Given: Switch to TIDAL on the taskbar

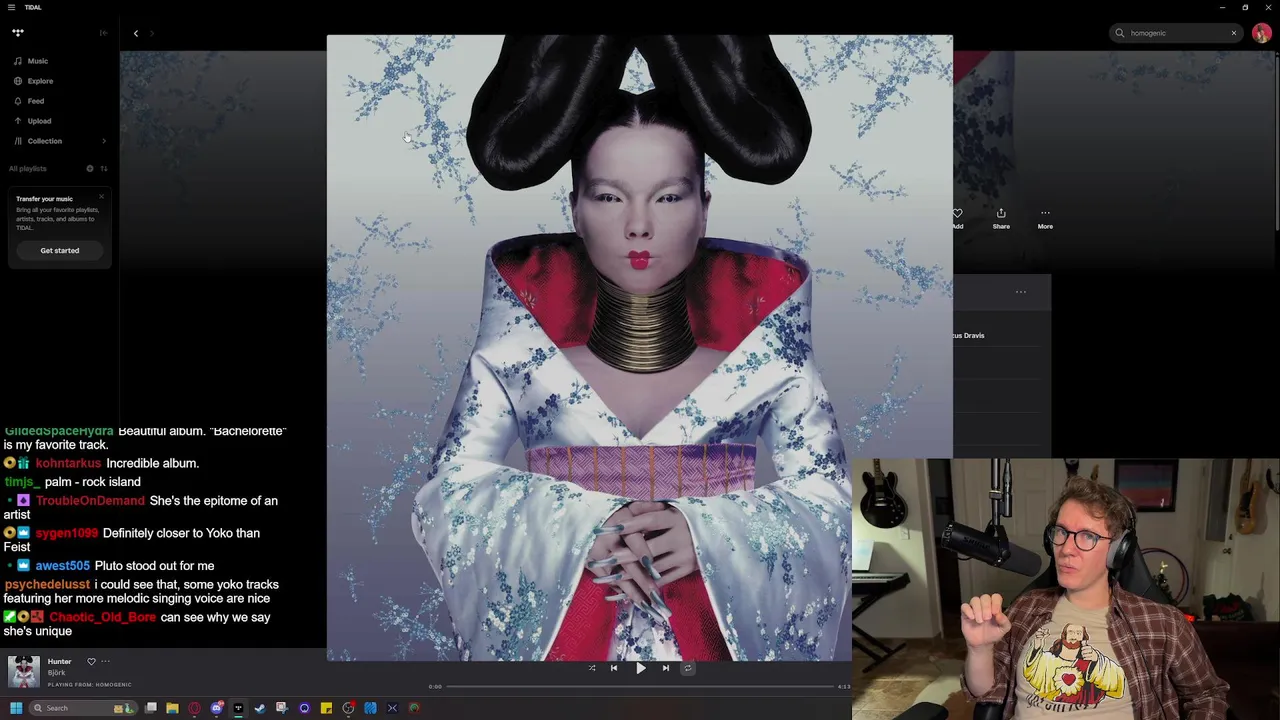Looking at the screenshot, I should point(238,708).
